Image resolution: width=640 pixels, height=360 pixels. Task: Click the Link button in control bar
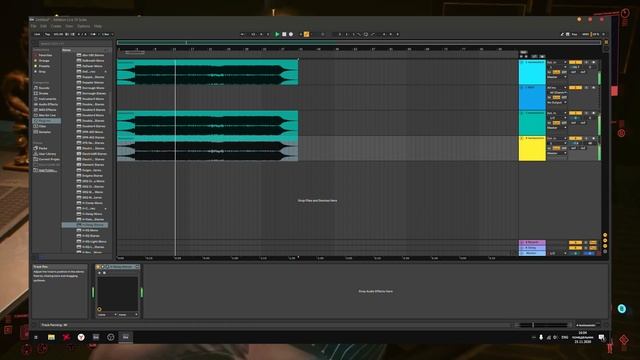[37, 34]
